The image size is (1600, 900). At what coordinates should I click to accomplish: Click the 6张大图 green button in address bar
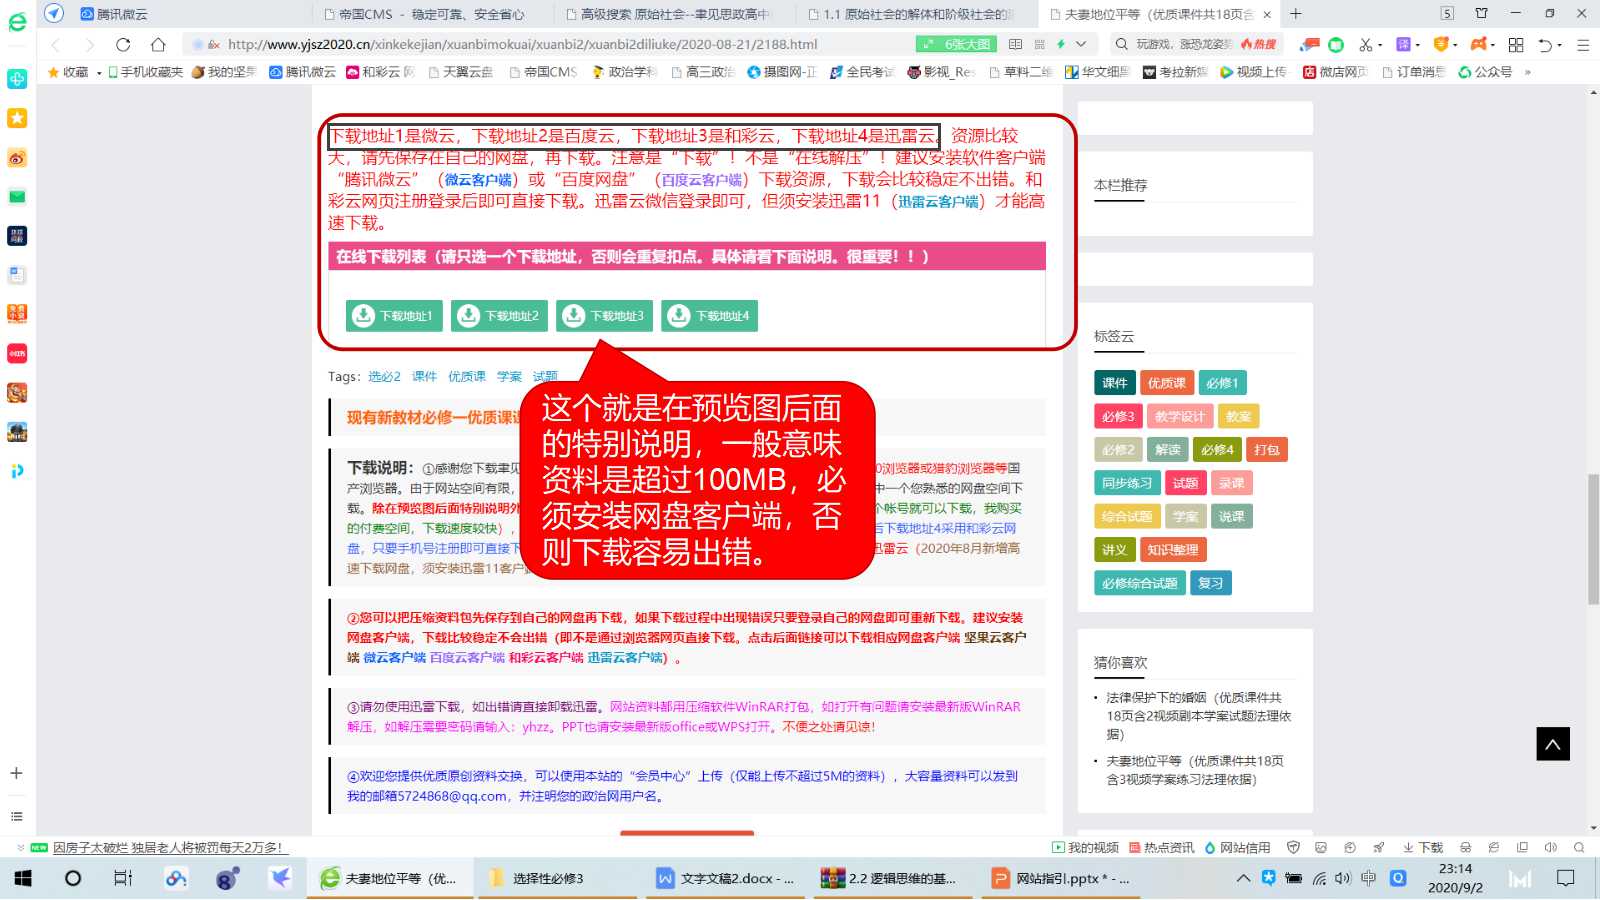(x=958, y=44)
